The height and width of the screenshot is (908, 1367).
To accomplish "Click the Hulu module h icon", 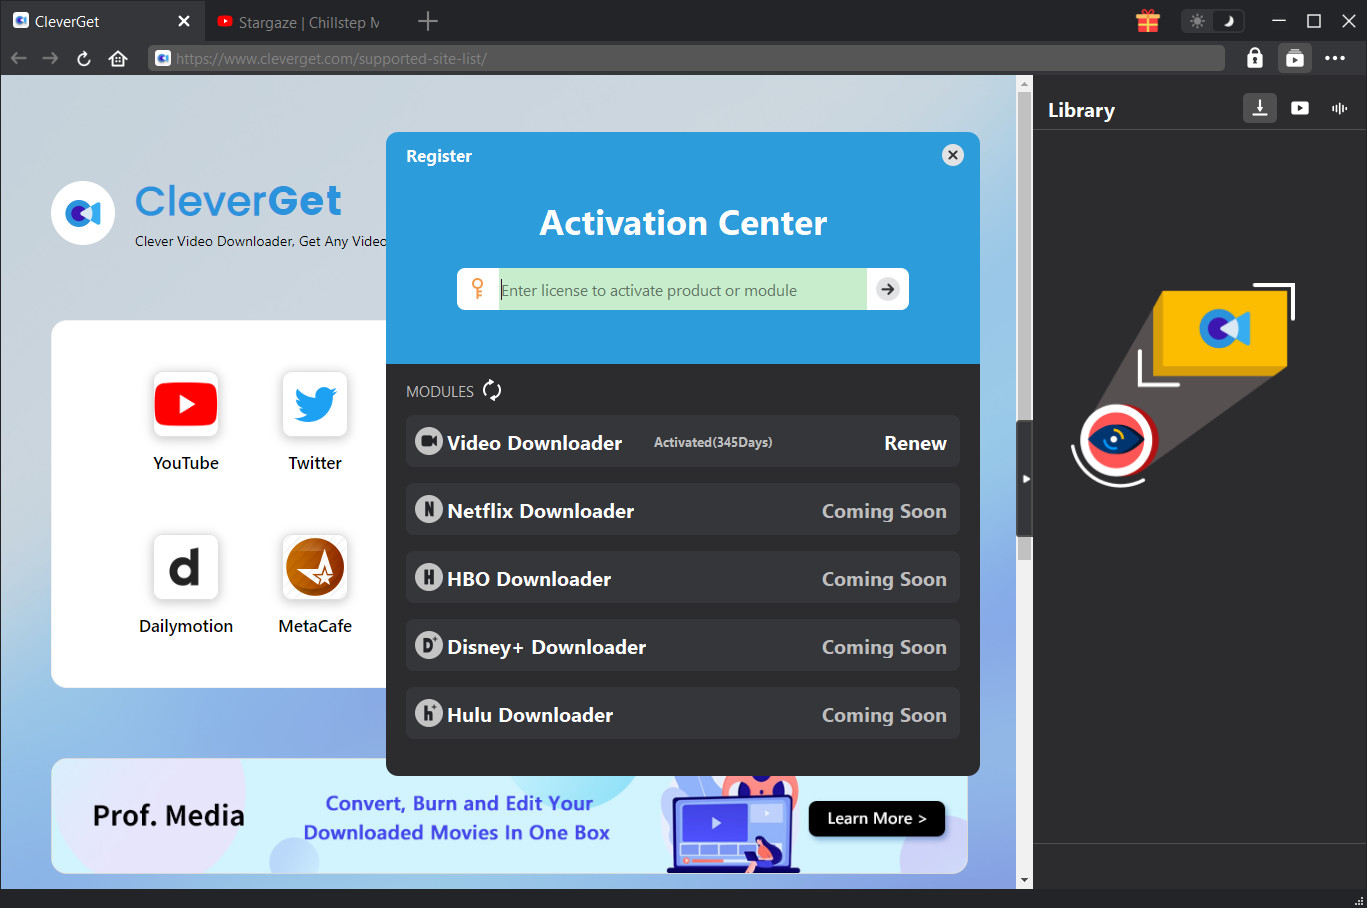I will (429, 713).
